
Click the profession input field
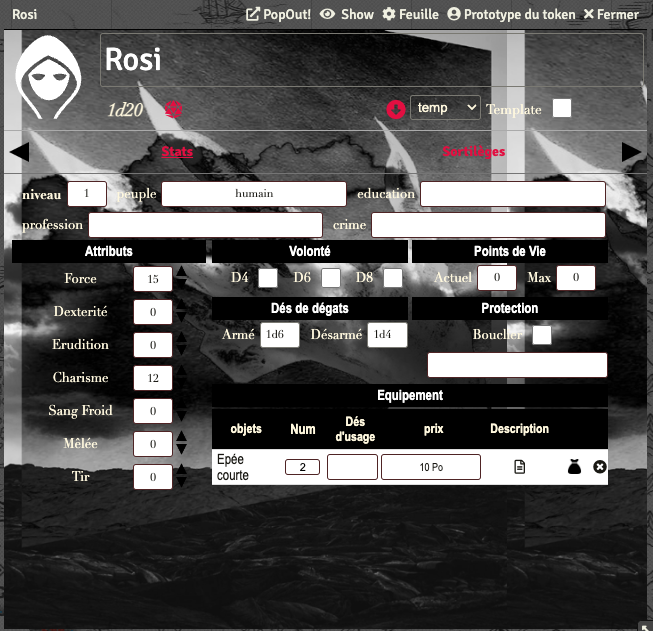pos(206,225)
